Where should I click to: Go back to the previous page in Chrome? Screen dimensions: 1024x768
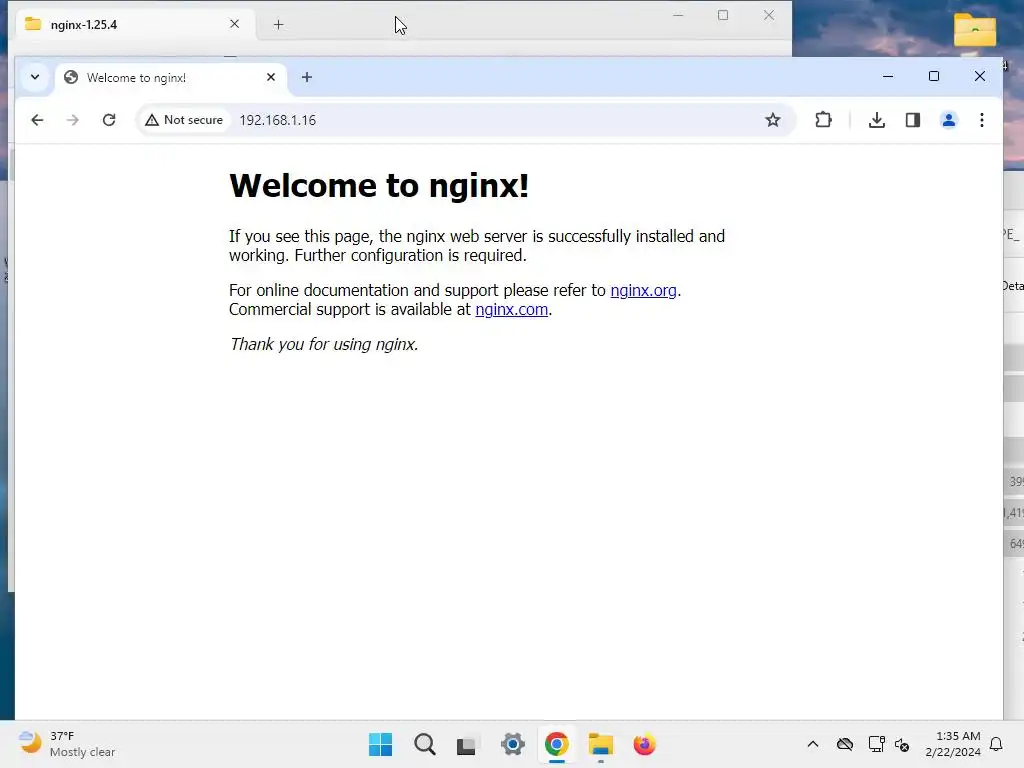(x=37, y=120)
